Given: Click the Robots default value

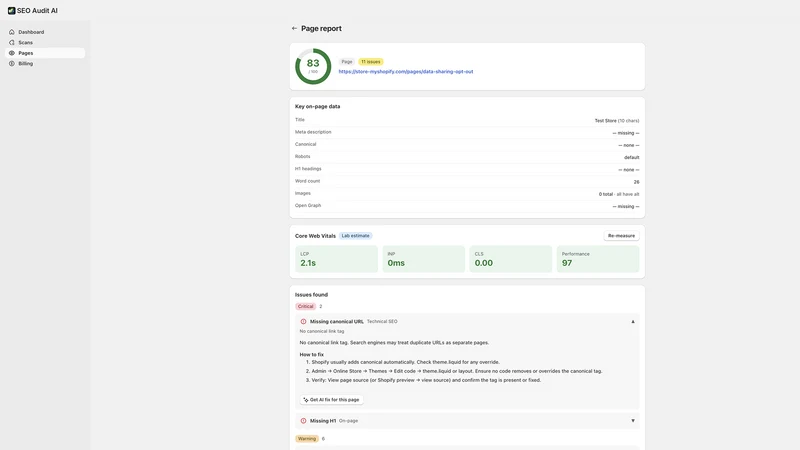Looking at the screenshot, I should [632, 158].
